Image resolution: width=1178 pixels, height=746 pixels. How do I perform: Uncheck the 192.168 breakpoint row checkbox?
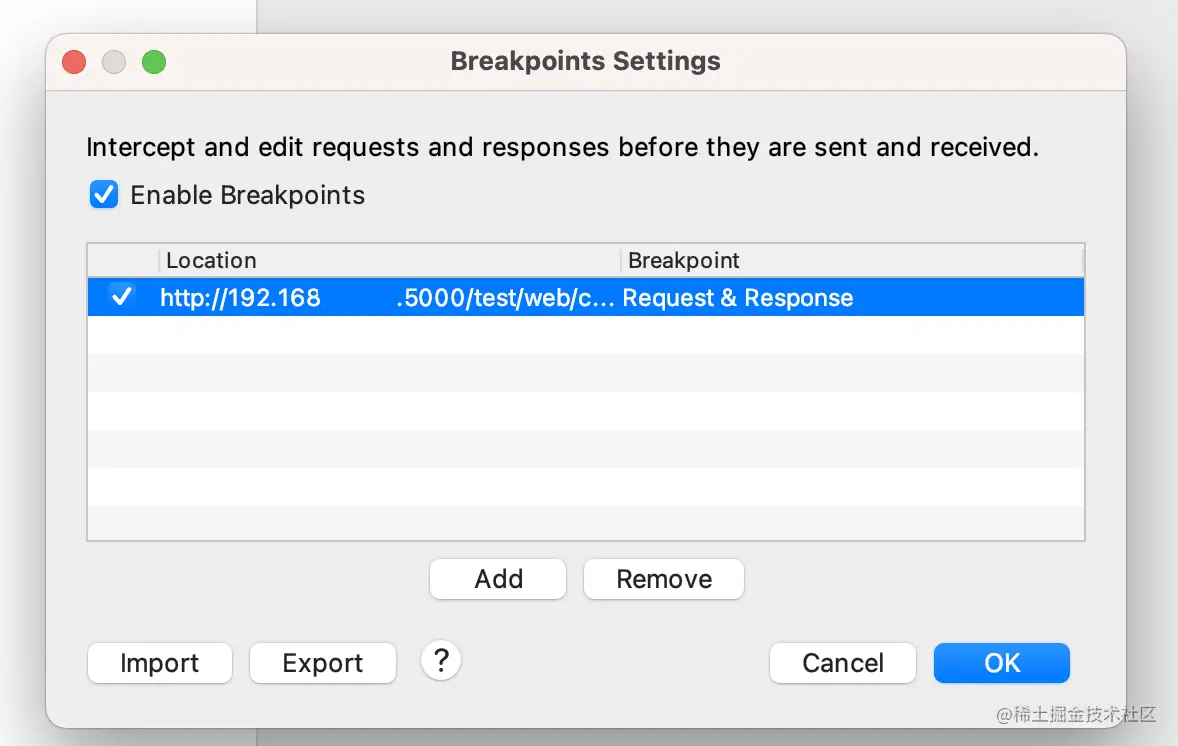pos(122,297)
